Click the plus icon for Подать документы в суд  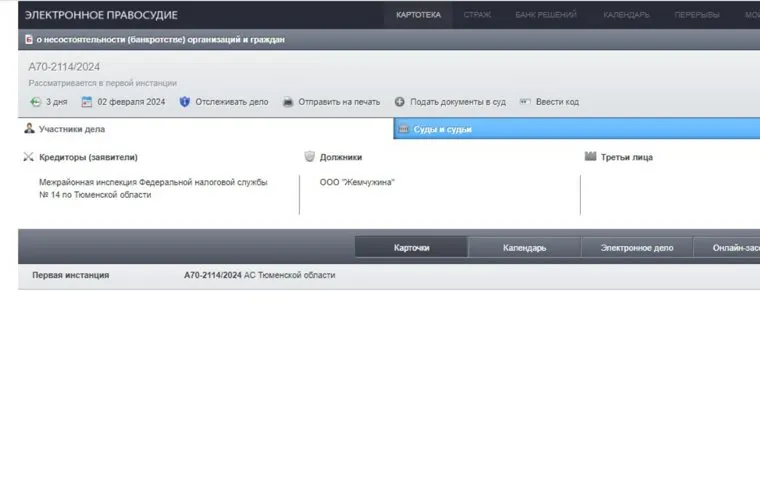click(x=400, y=102)
